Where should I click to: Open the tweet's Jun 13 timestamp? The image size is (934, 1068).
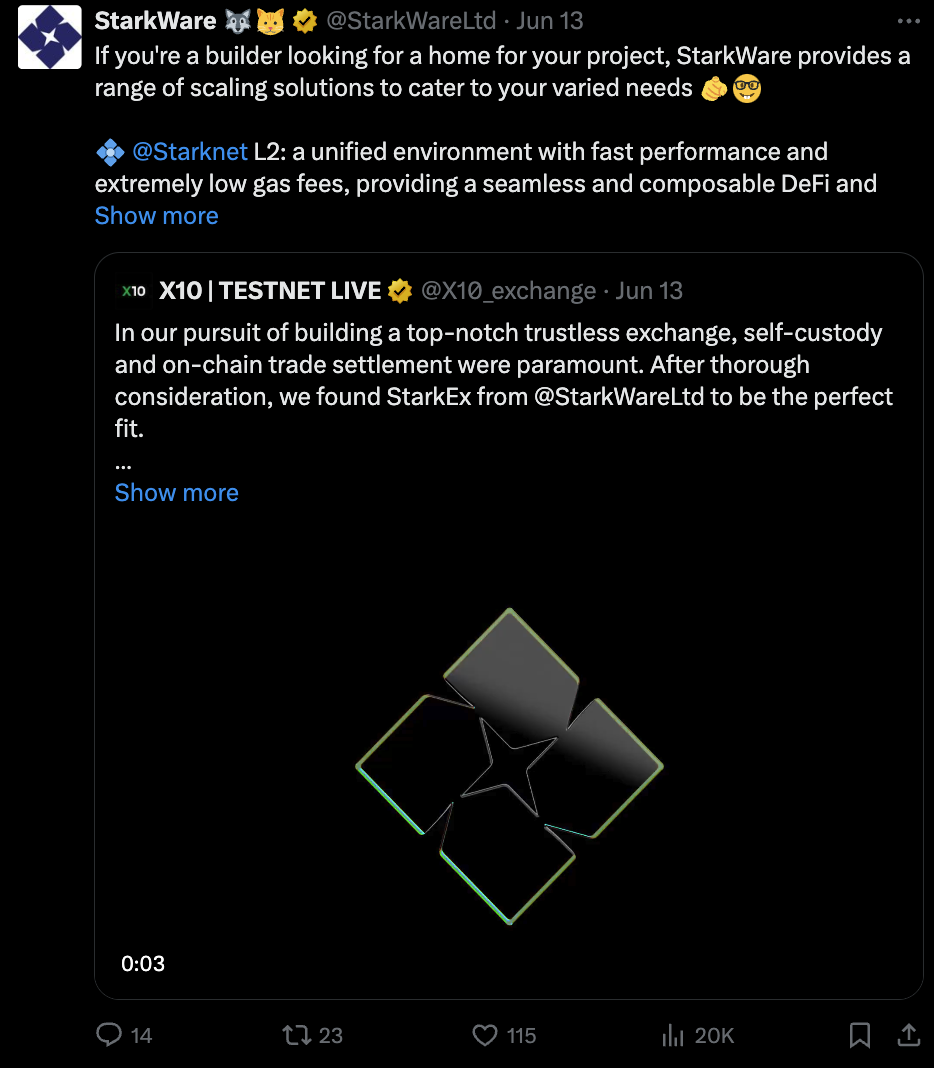tap(549, 20)
